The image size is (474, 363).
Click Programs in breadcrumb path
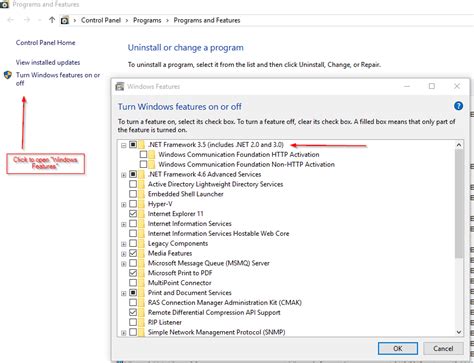[x=147, y=20]
